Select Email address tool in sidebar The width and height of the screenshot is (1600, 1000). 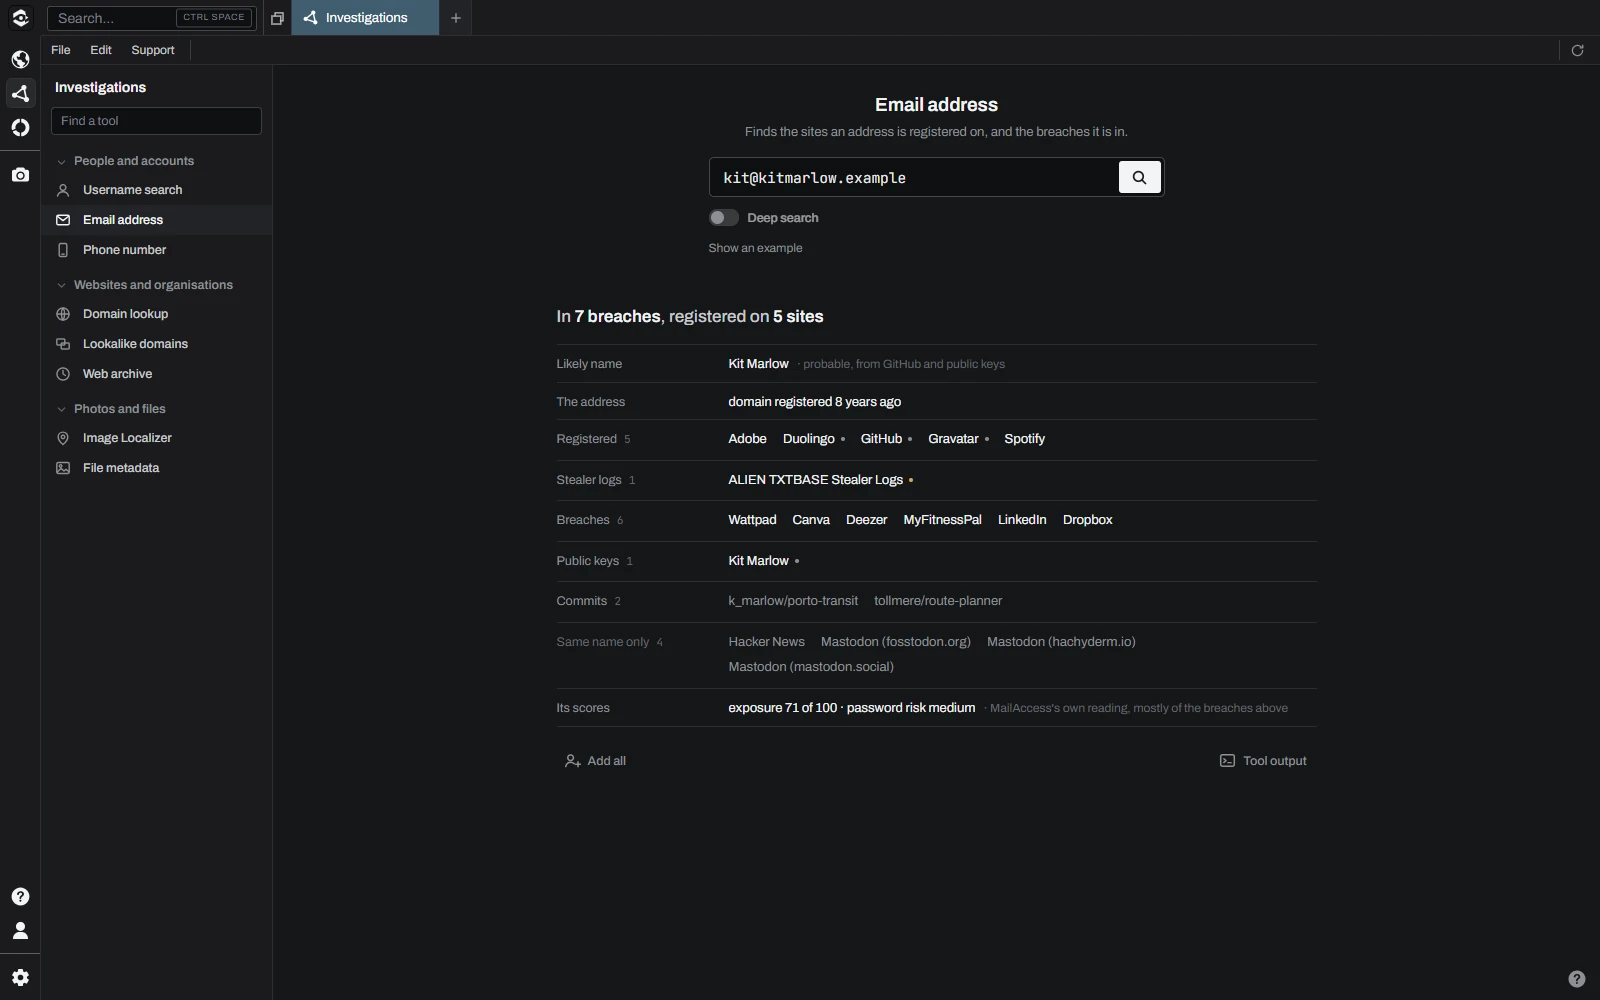point(156,220)
